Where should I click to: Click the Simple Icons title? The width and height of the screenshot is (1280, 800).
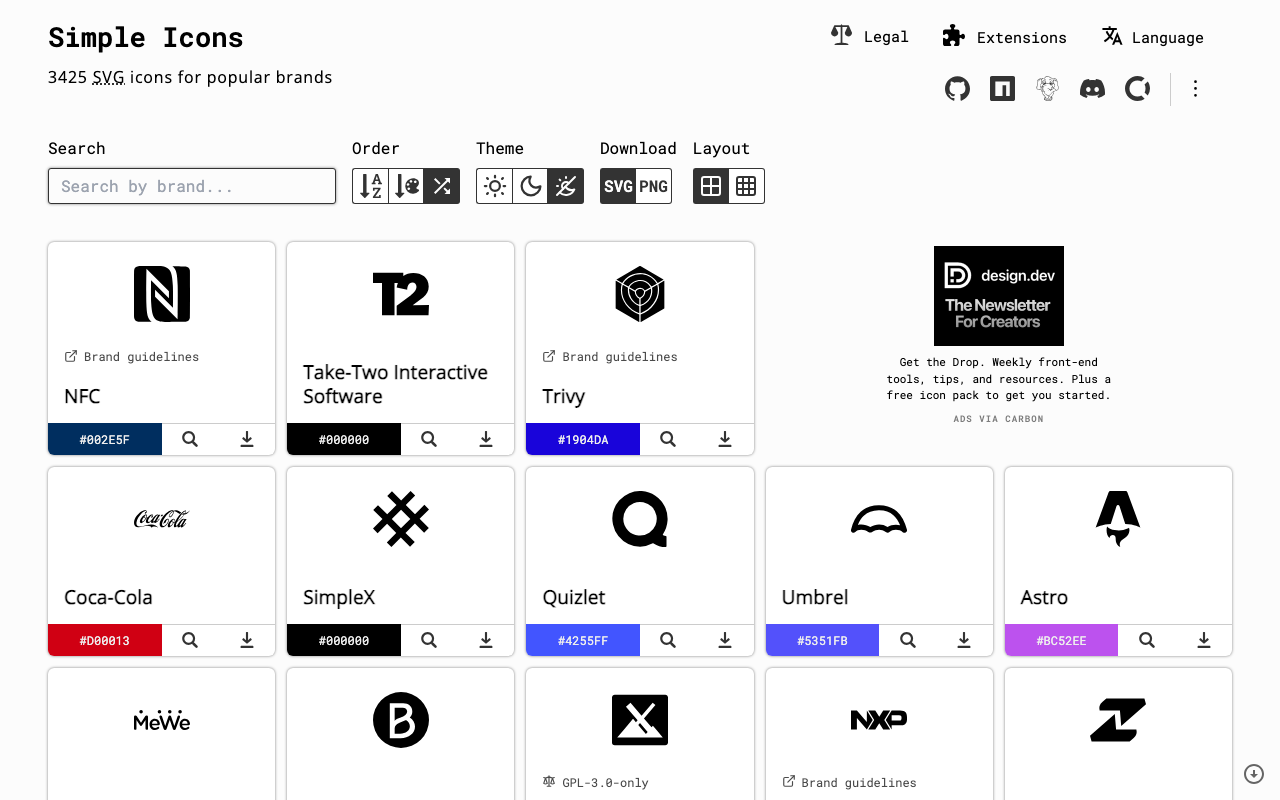click(x=146, y=38)
